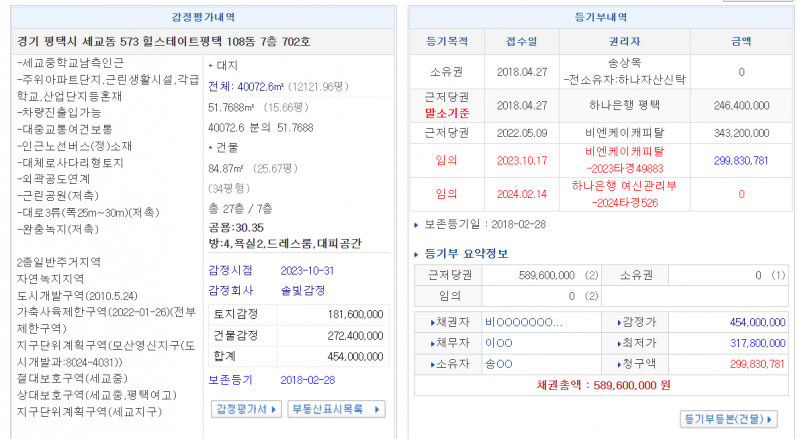This screenshot has height=439, width=800.
Task: Click the 등기부등본(건물) registry copy button
Action: point(728,419)
